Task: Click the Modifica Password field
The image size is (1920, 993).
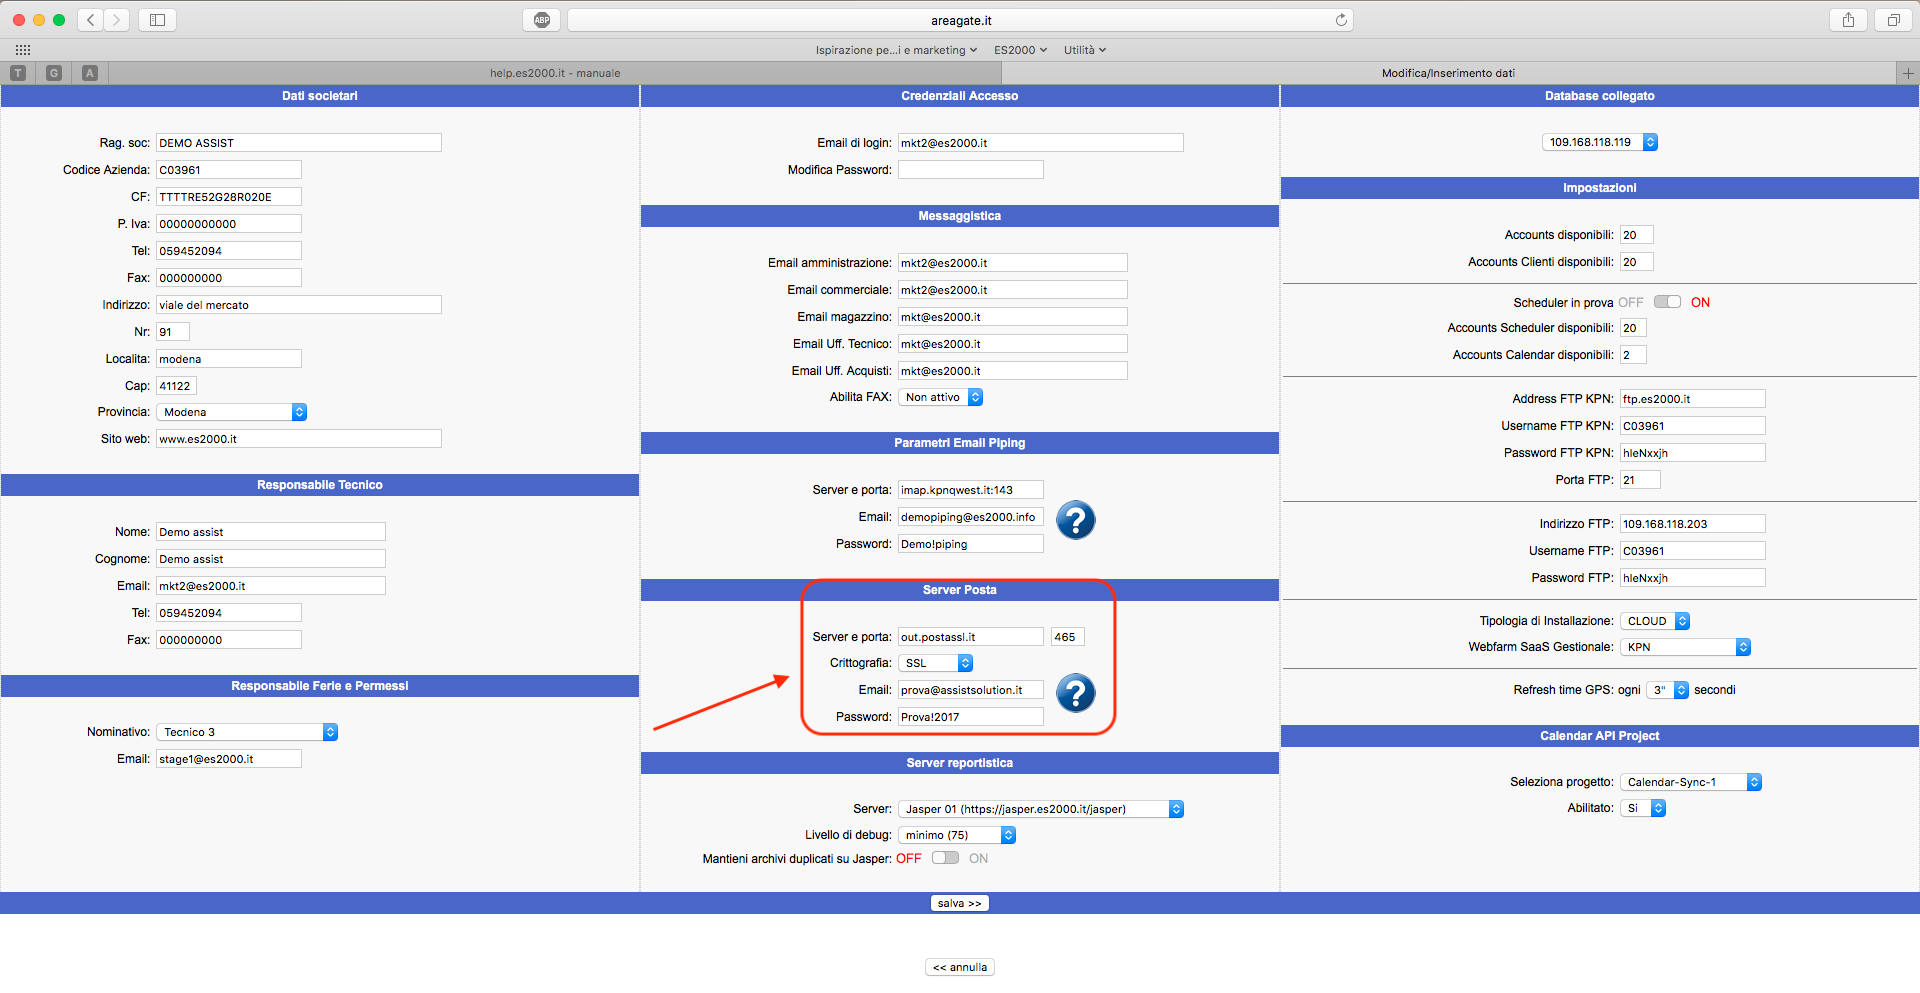Action: (971, 170)
